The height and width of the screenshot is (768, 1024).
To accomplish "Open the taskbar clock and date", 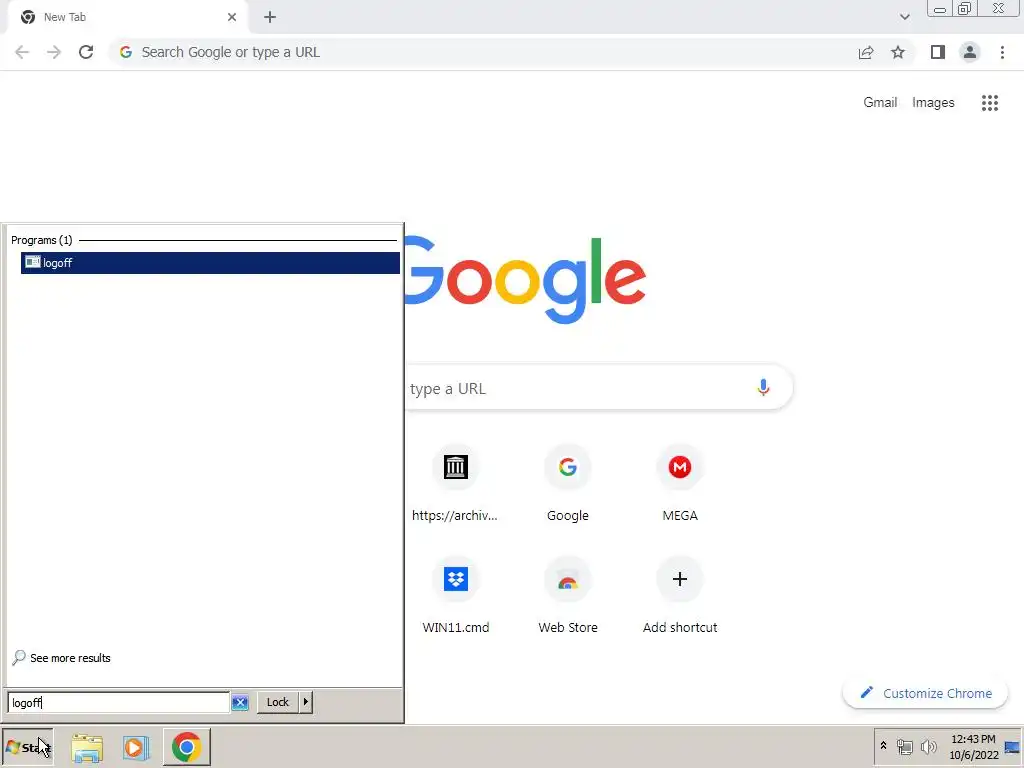I will pyautogui.click(x=973, y=747).
